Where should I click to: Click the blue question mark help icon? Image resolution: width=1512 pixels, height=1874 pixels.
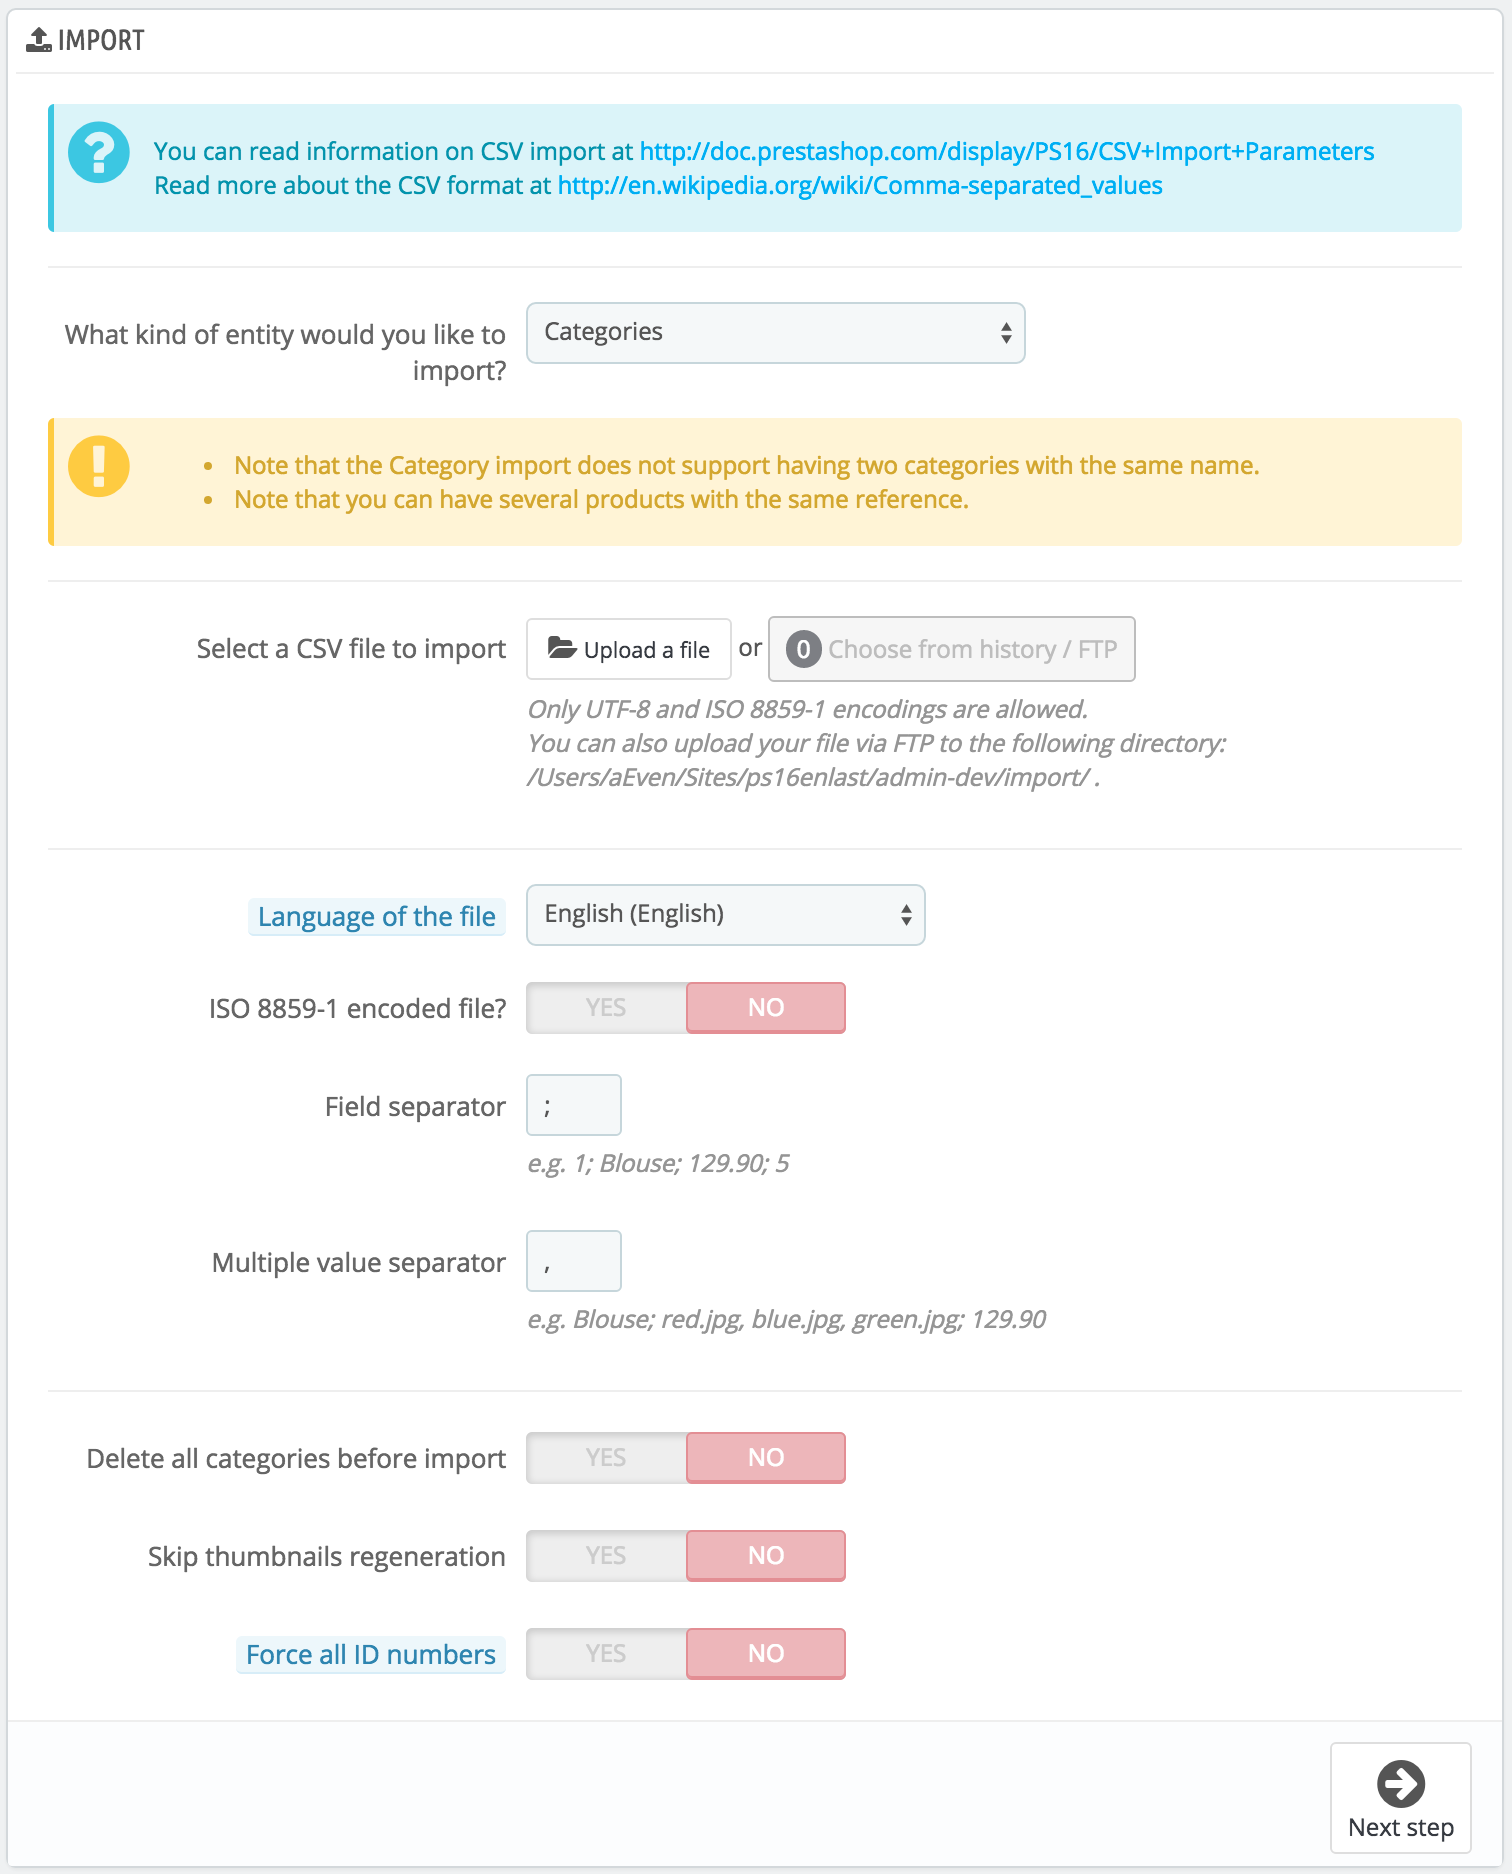[98, 153]
